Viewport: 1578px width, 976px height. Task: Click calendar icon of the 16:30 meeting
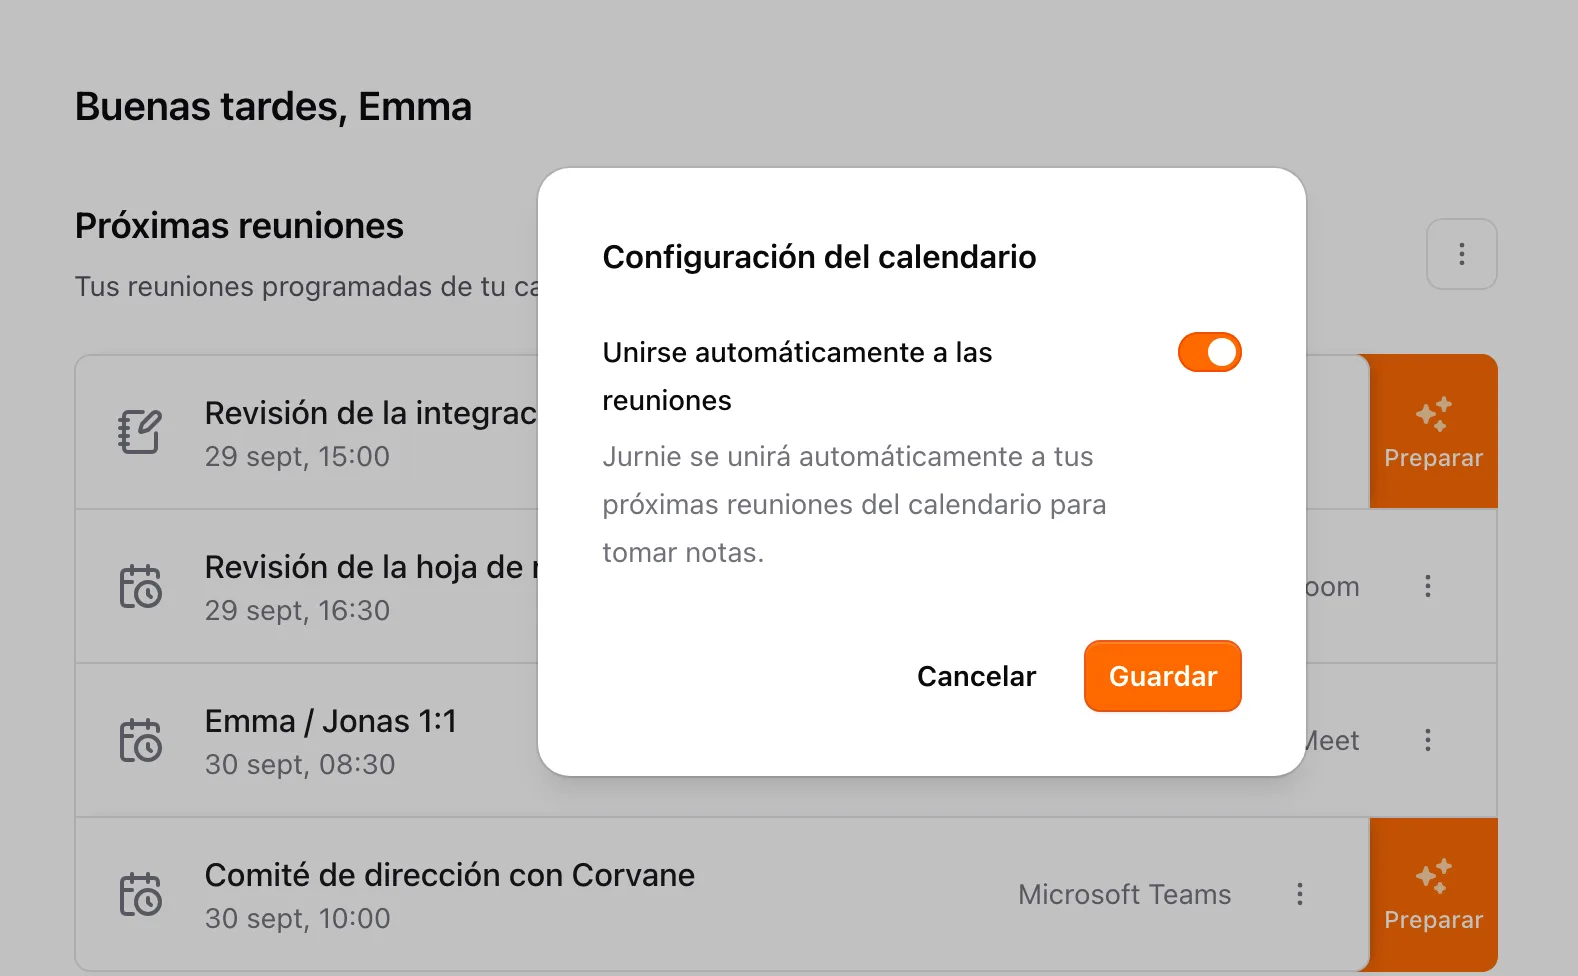tap(140, 586)
